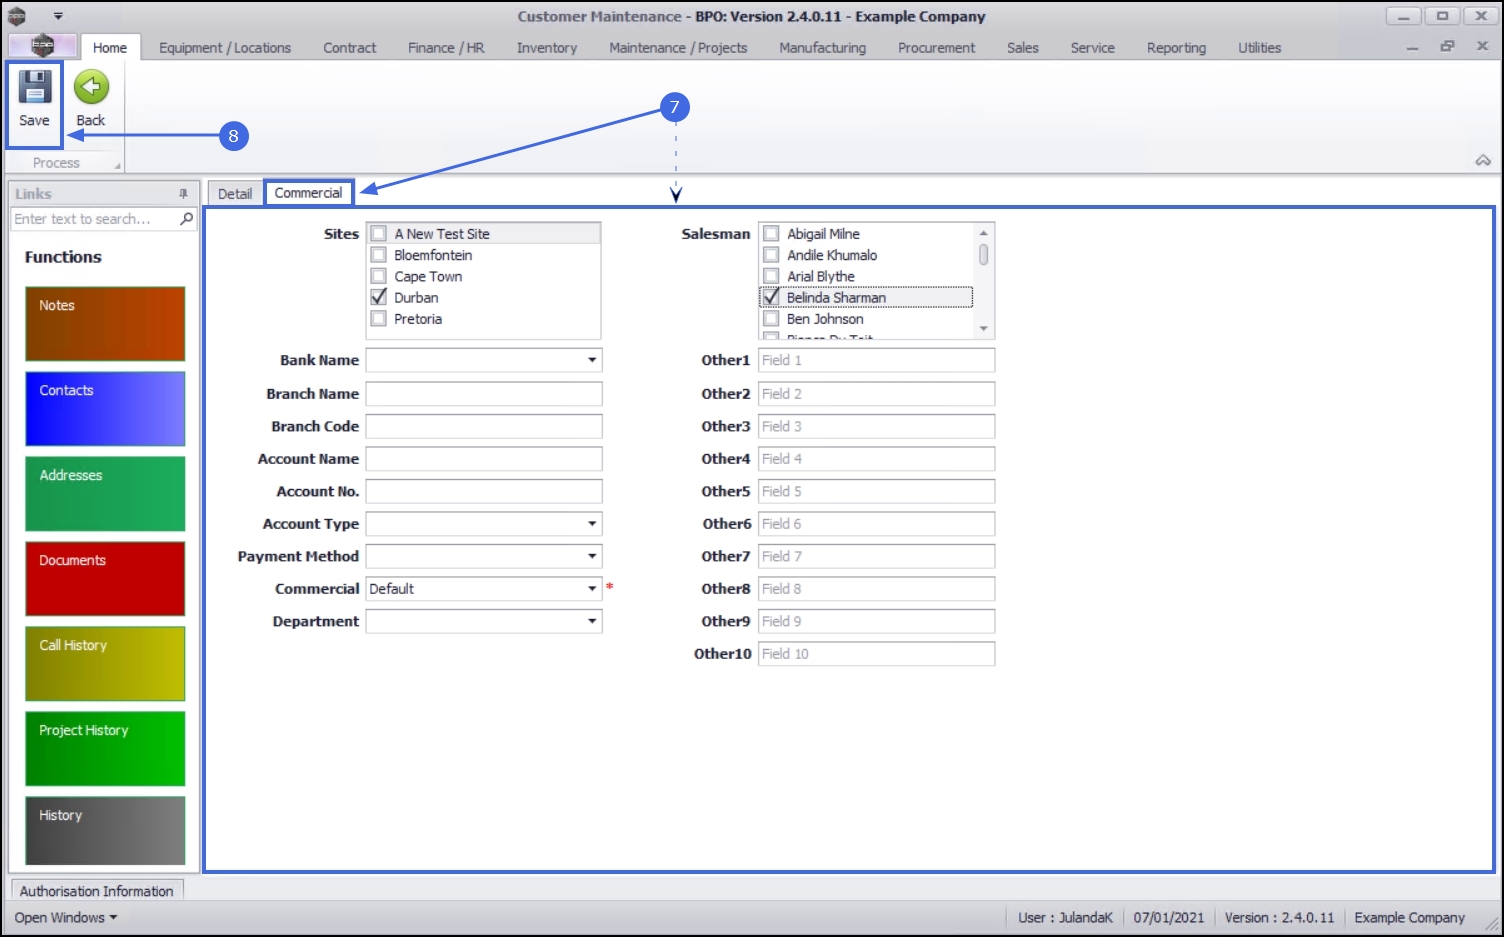Click the Other1 input field

pos(876,360)
